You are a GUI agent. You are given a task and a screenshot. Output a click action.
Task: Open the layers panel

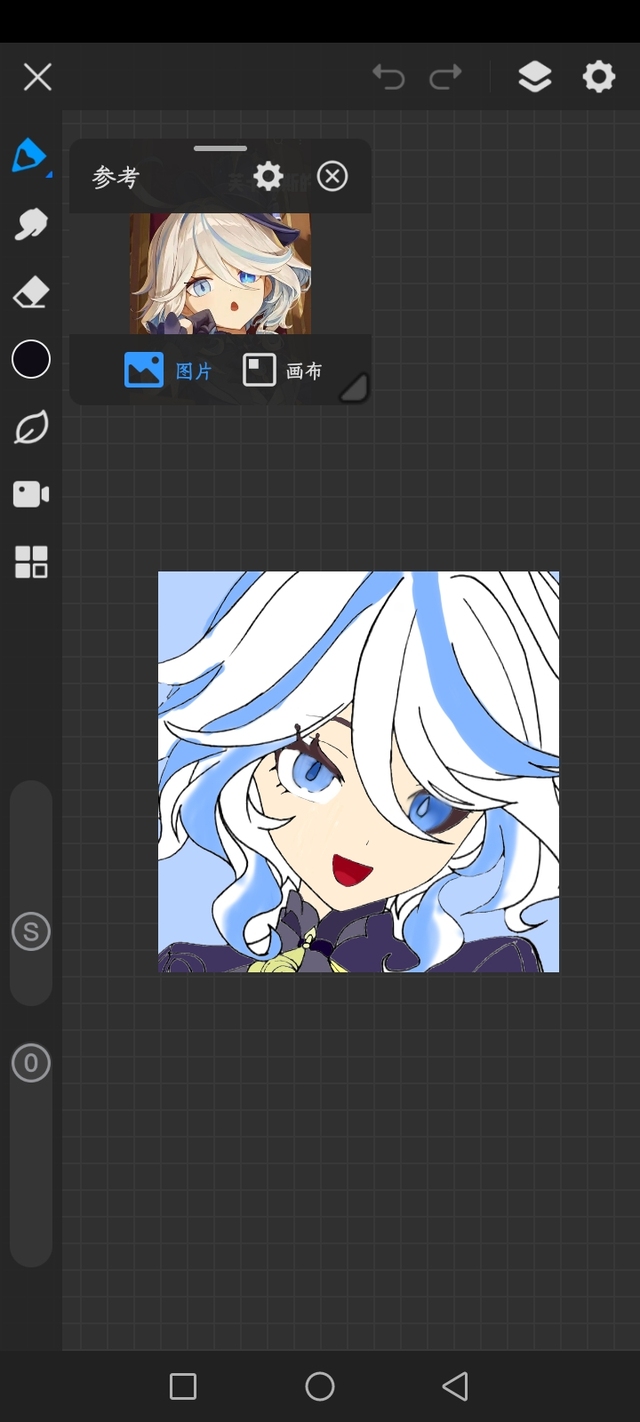[x=535, y=77]
